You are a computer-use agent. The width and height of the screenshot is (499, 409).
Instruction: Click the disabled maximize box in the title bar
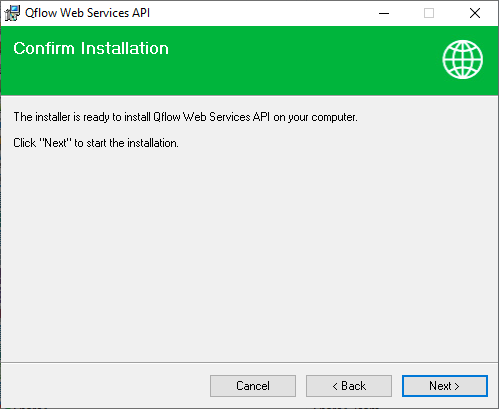[x=429, y=13]
